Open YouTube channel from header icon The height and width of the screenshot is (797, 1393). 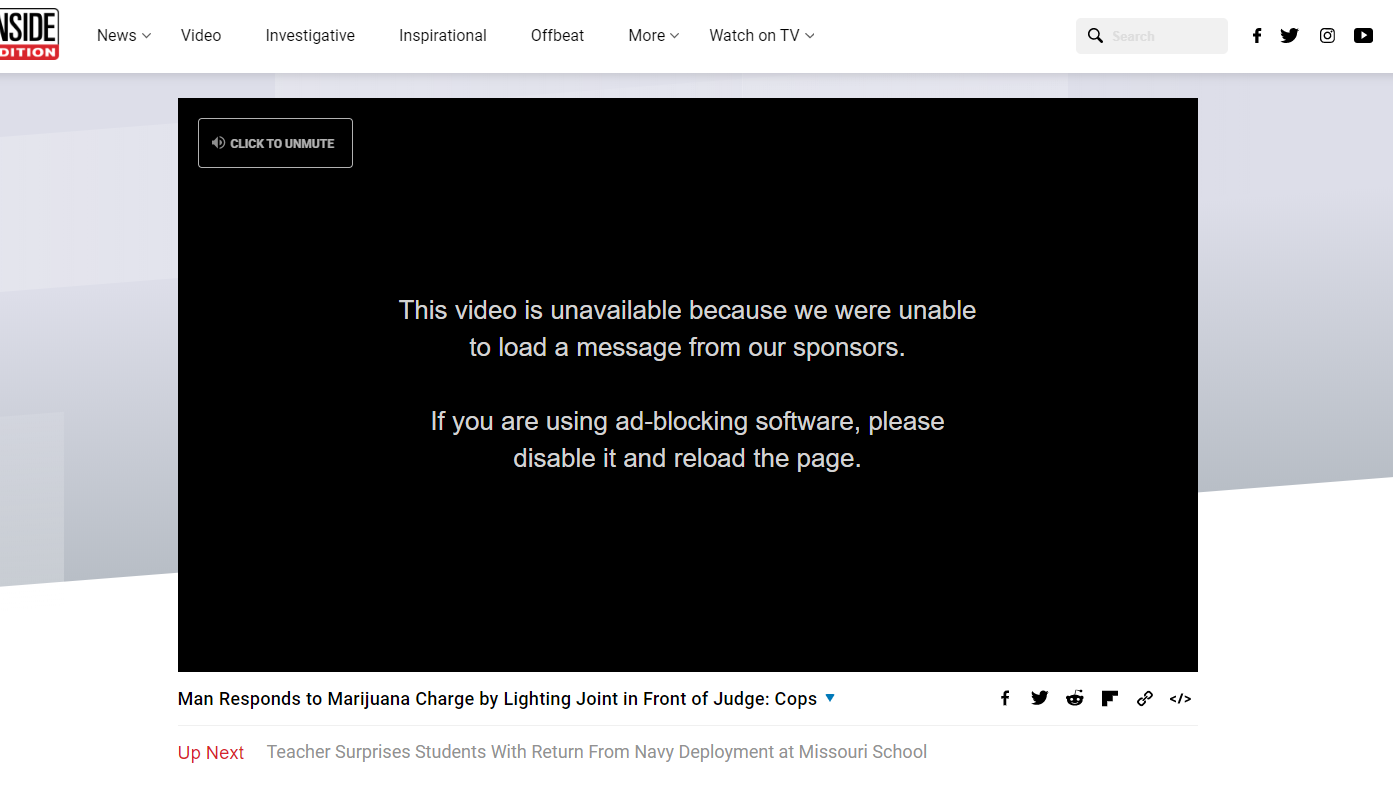pyautogui.click(x=1363, y=36)
